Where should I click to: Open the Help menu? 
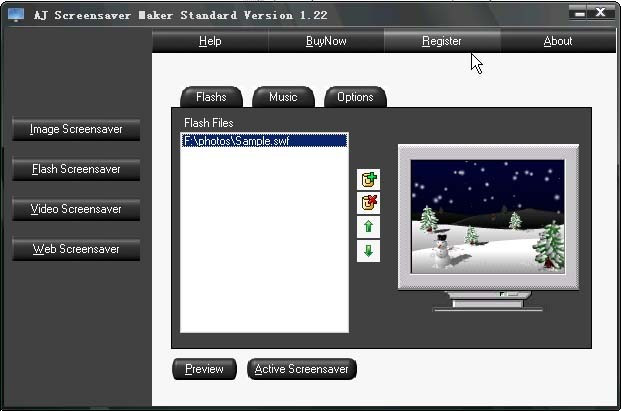(210, 41)
